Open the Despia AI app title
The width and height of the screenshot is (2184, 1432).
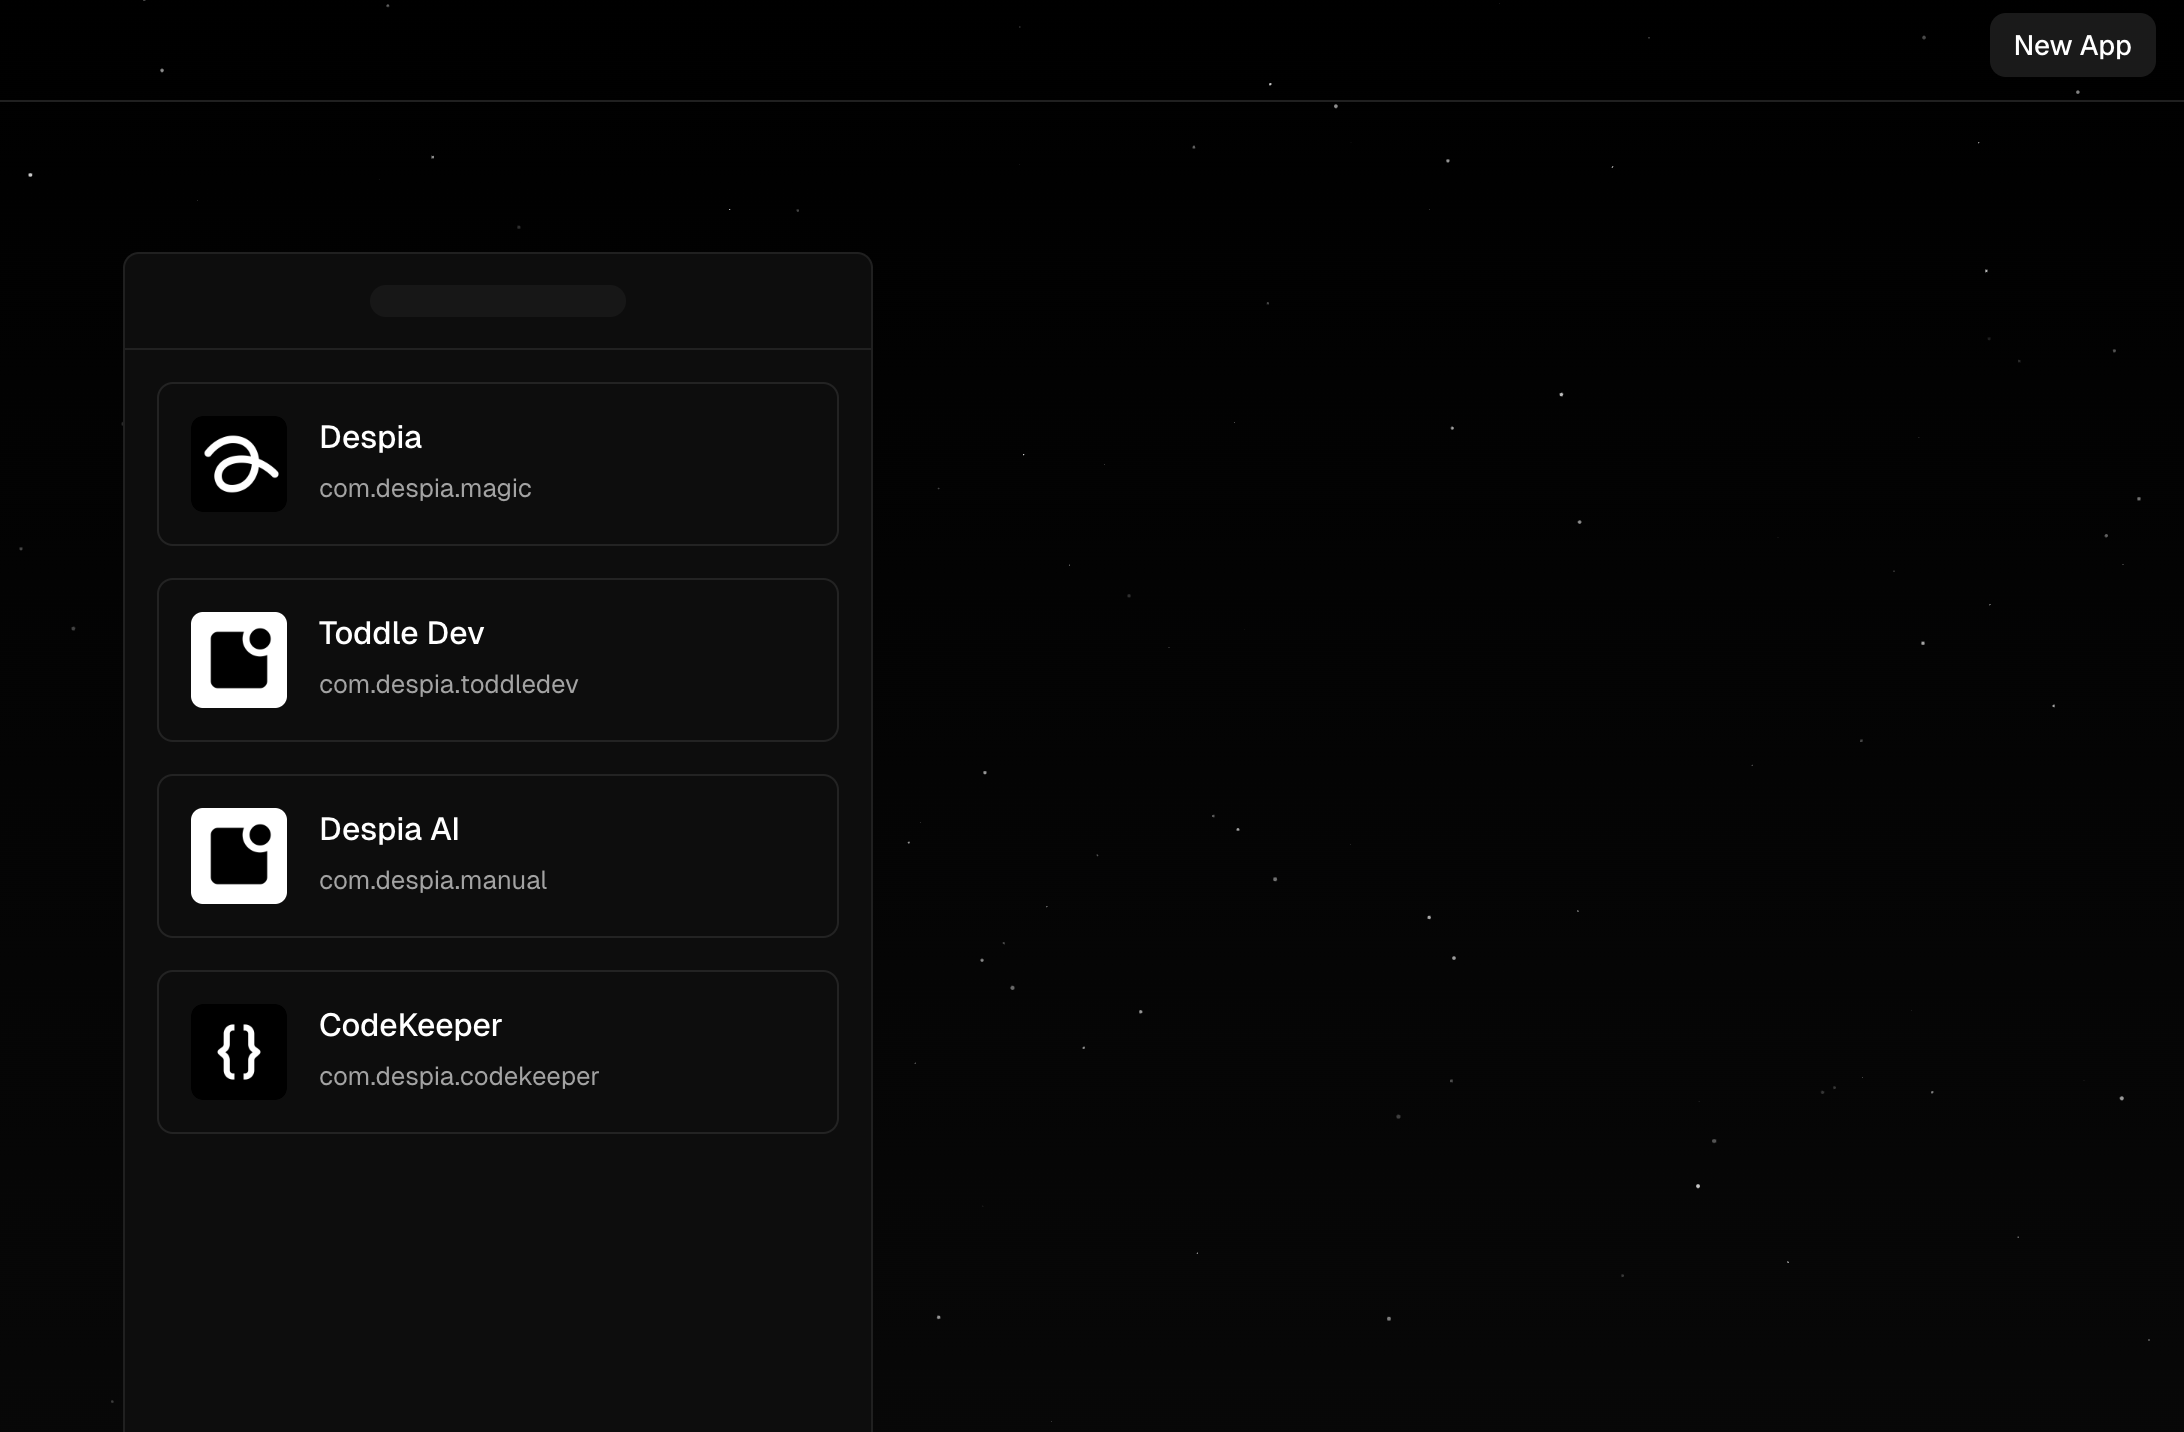tap(389, 830)
